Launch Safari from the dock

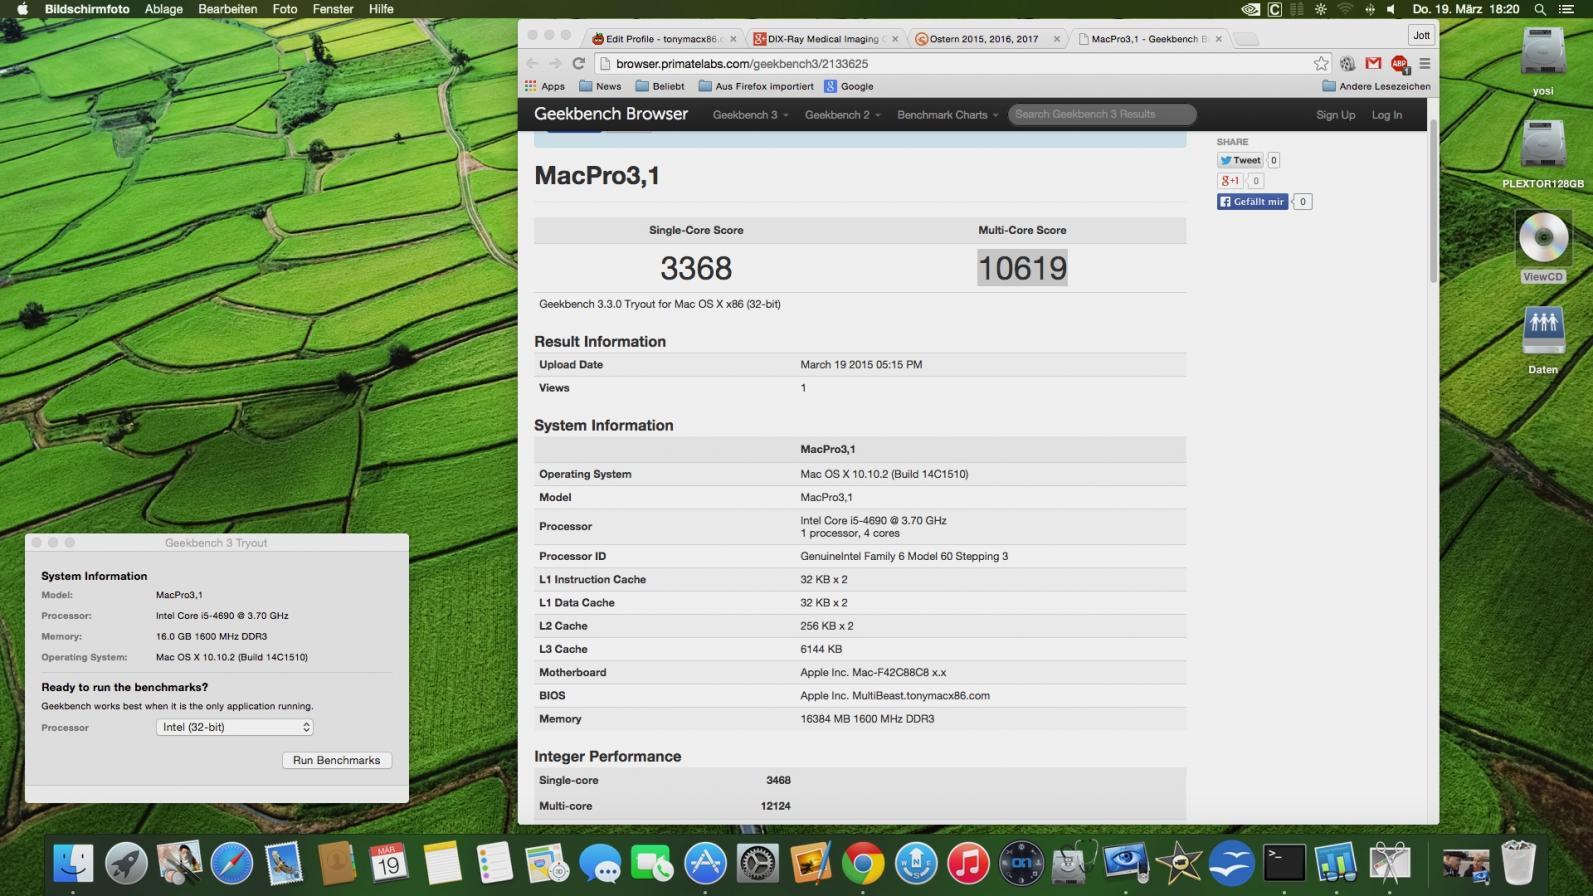[x=231, y=862]
